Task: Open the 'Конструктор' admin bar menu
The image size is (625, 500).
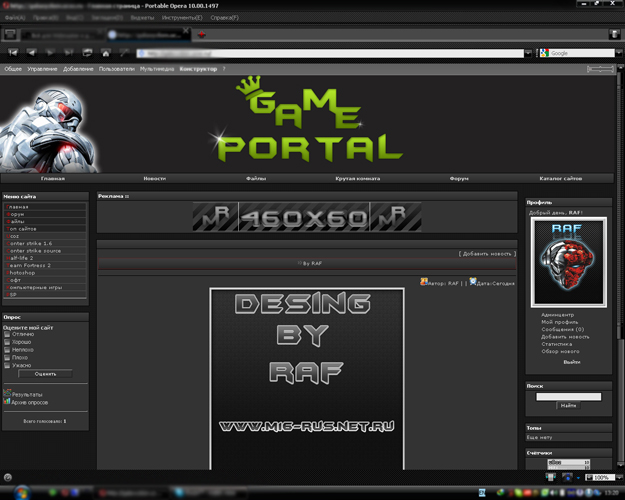Action: point(198,69)
